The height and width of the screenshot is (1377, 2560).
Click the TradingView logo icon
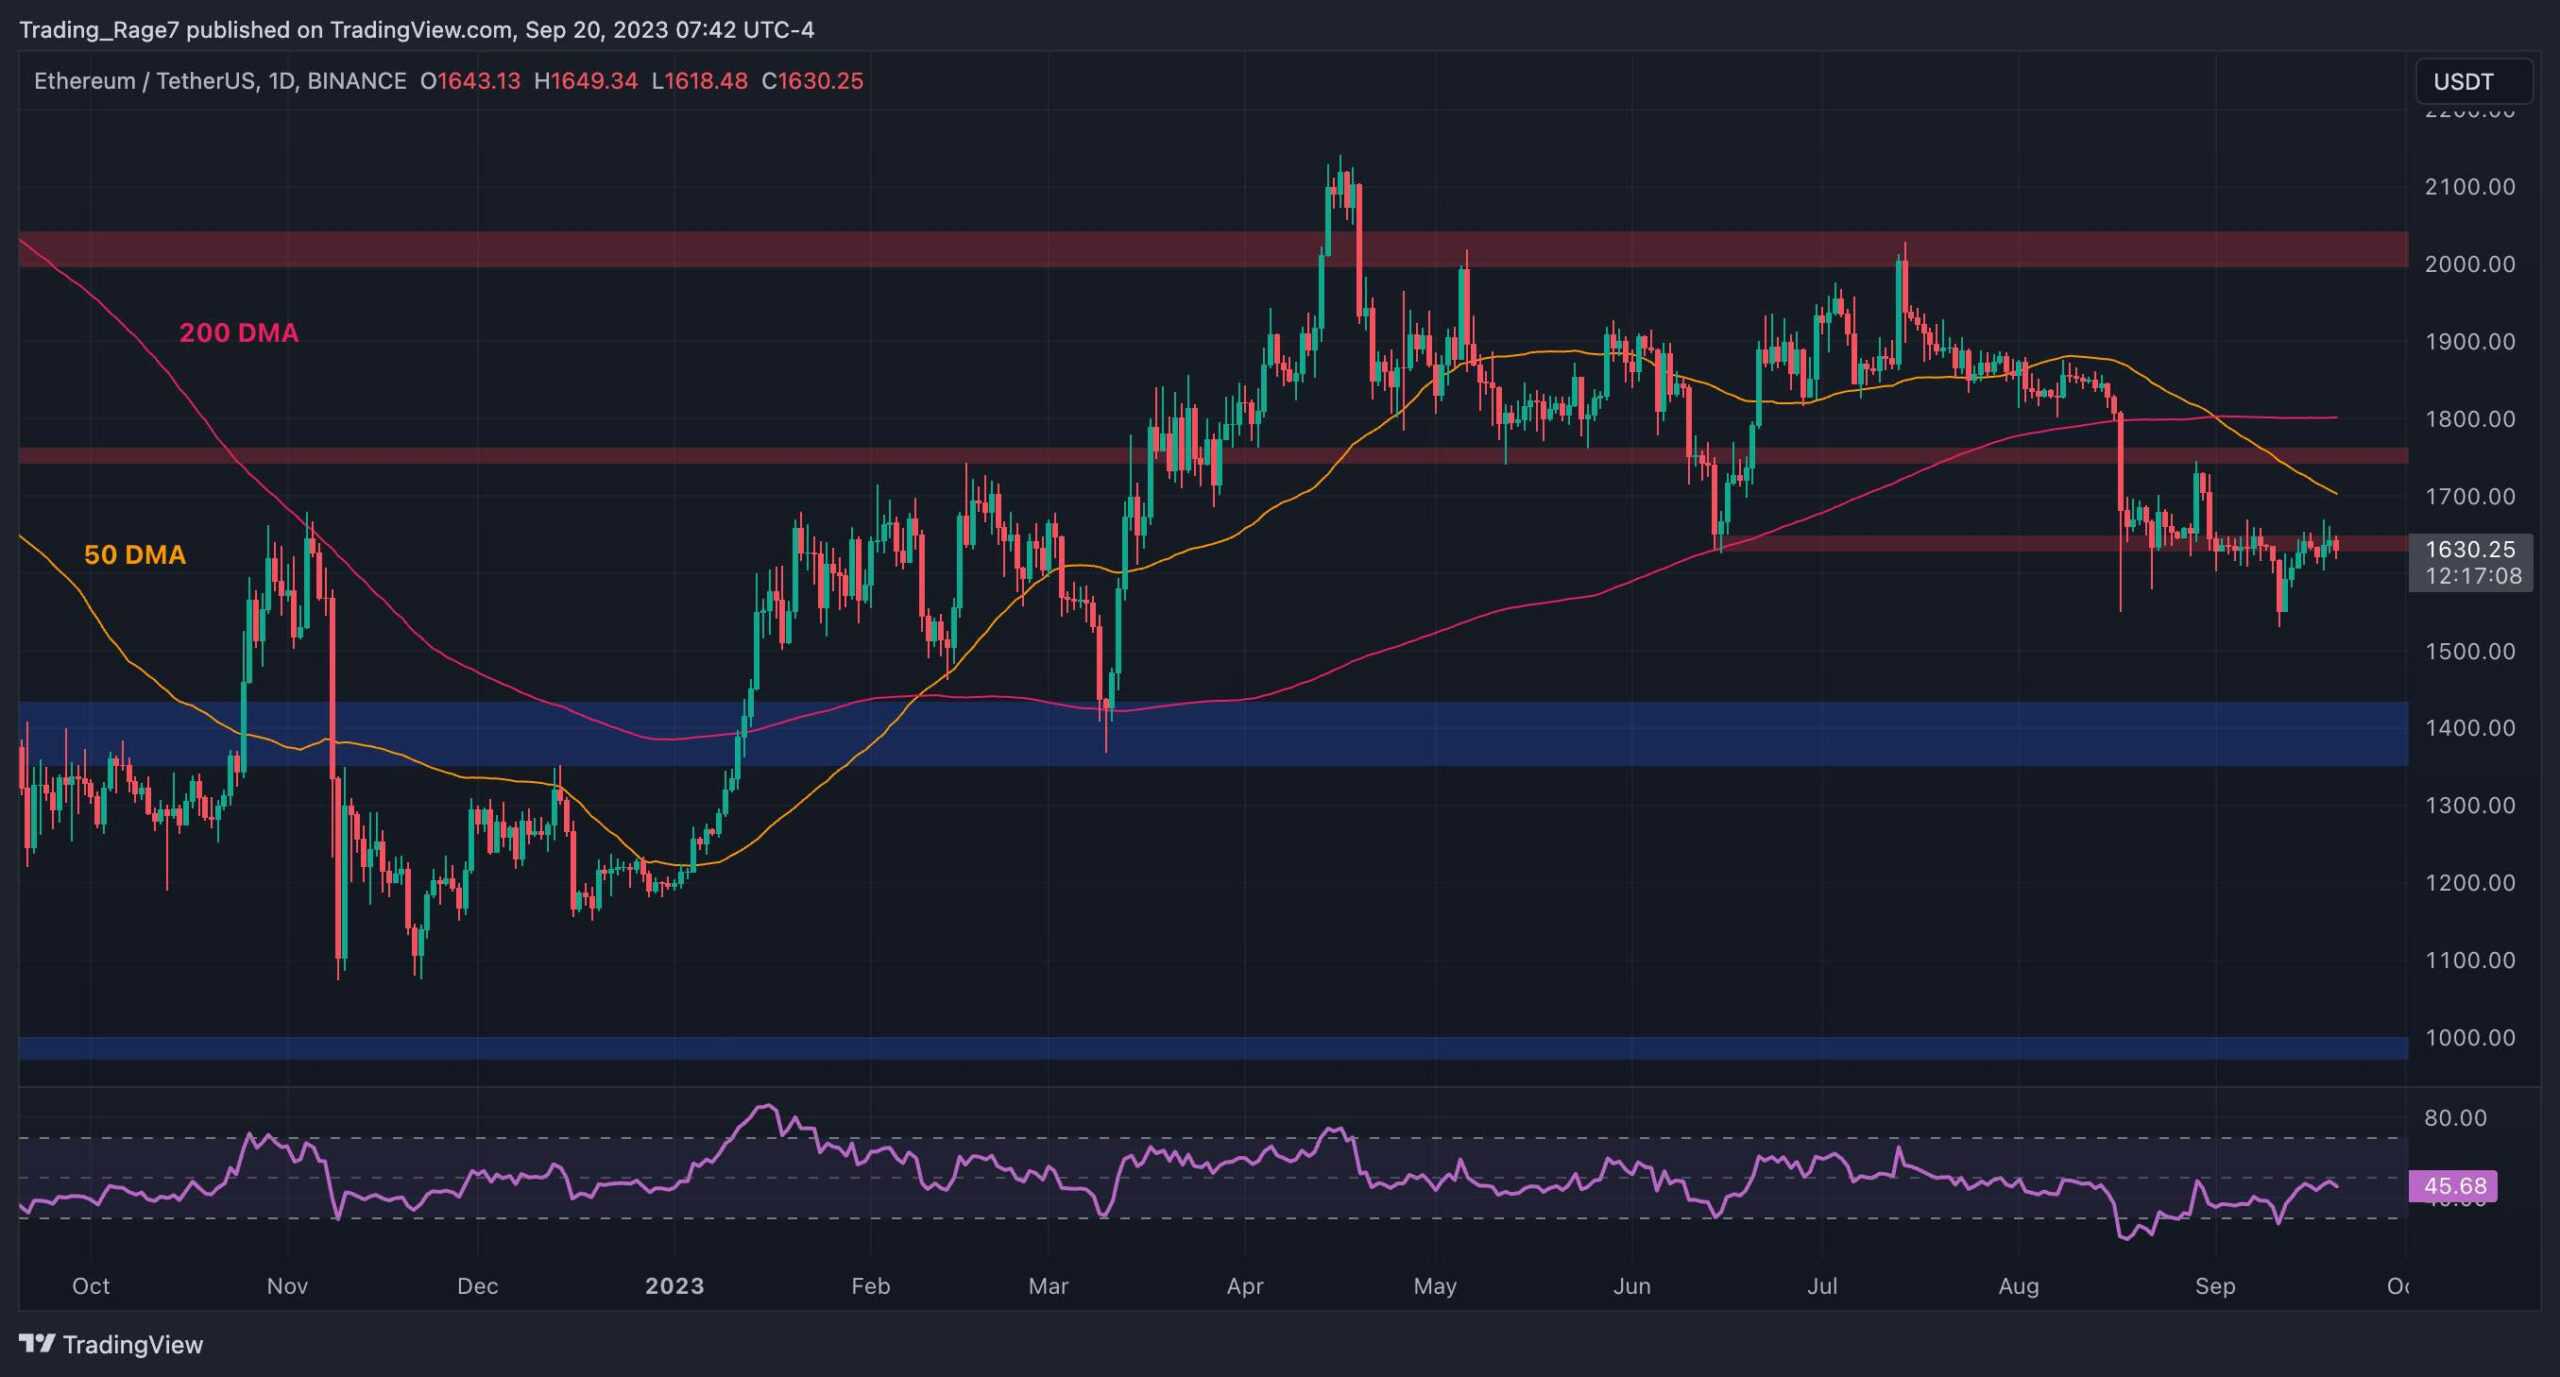(x=37, y=1343)
